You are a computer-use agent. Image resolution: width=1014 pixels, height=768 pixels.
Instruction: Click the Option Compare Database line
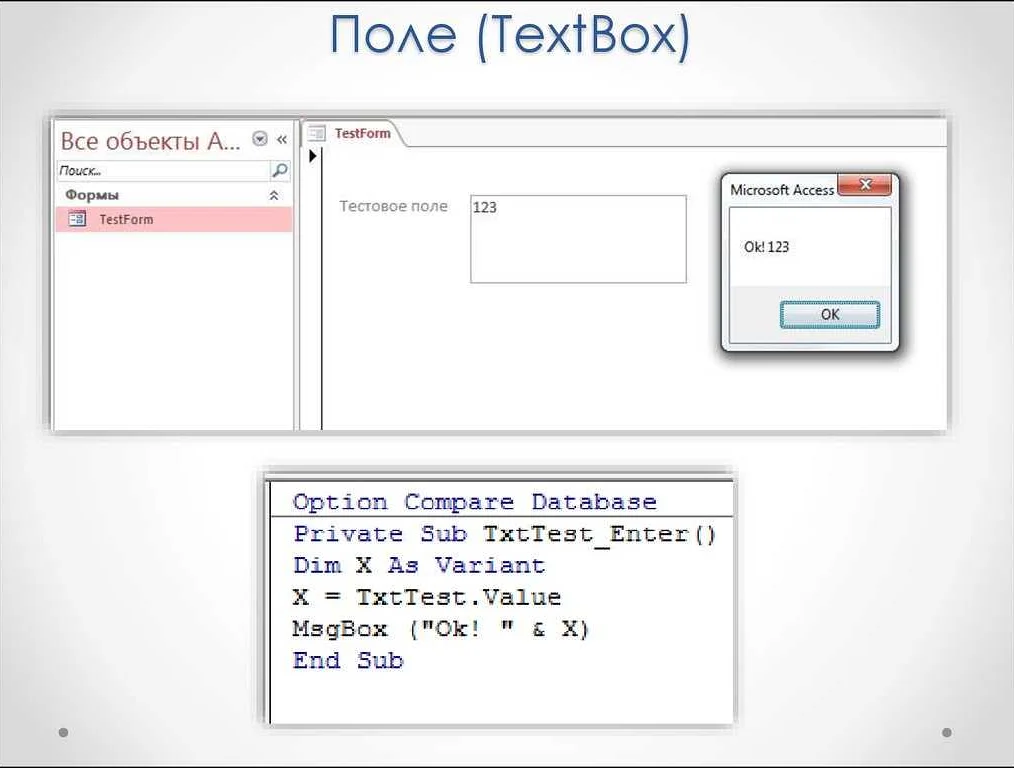tap(475, 502)
